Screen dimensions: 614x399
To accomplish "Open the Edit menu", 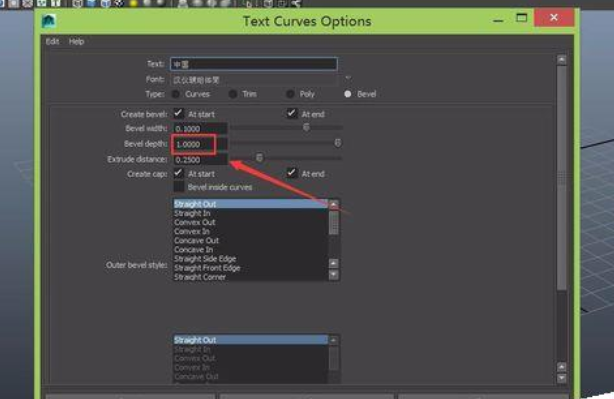I will 52,41.
